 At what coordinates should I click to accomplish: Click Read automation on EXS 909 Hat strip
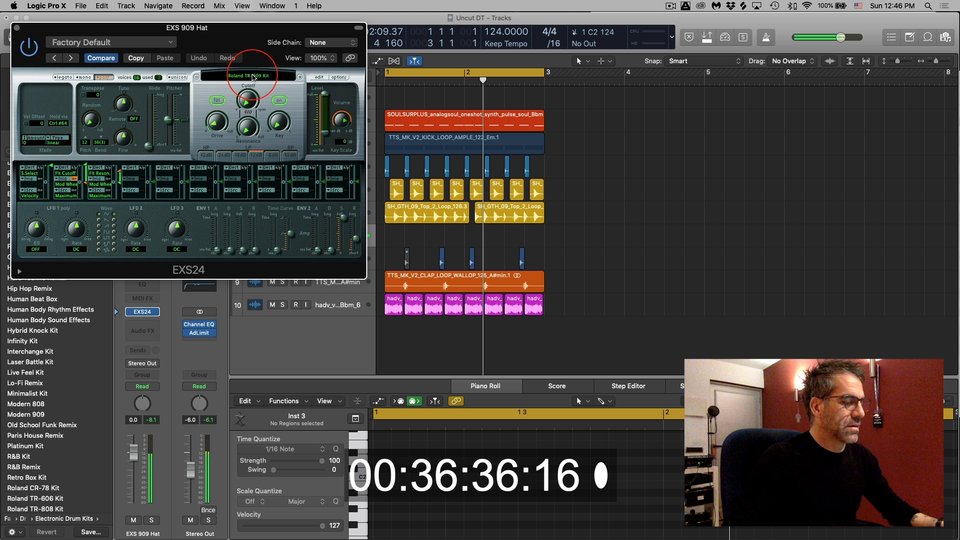tap(142, 386)
